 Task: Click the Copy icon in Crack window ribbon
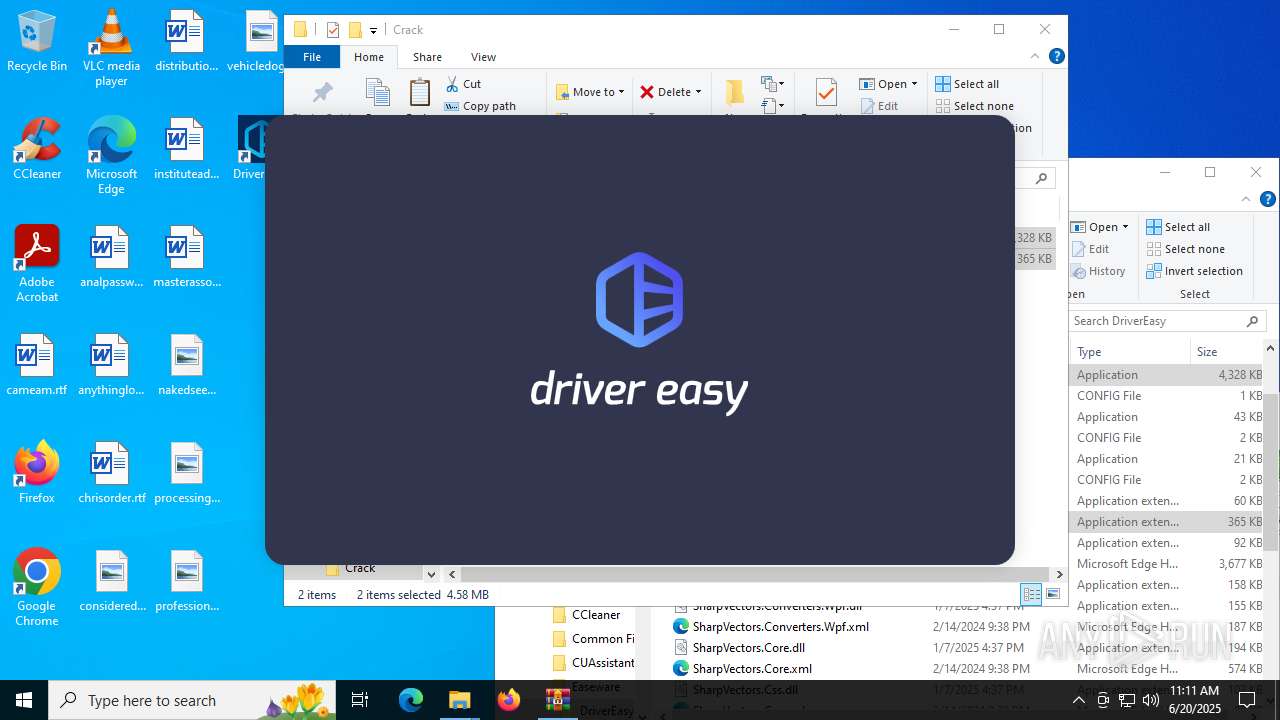pyautogui.click(x=377, y=93)
